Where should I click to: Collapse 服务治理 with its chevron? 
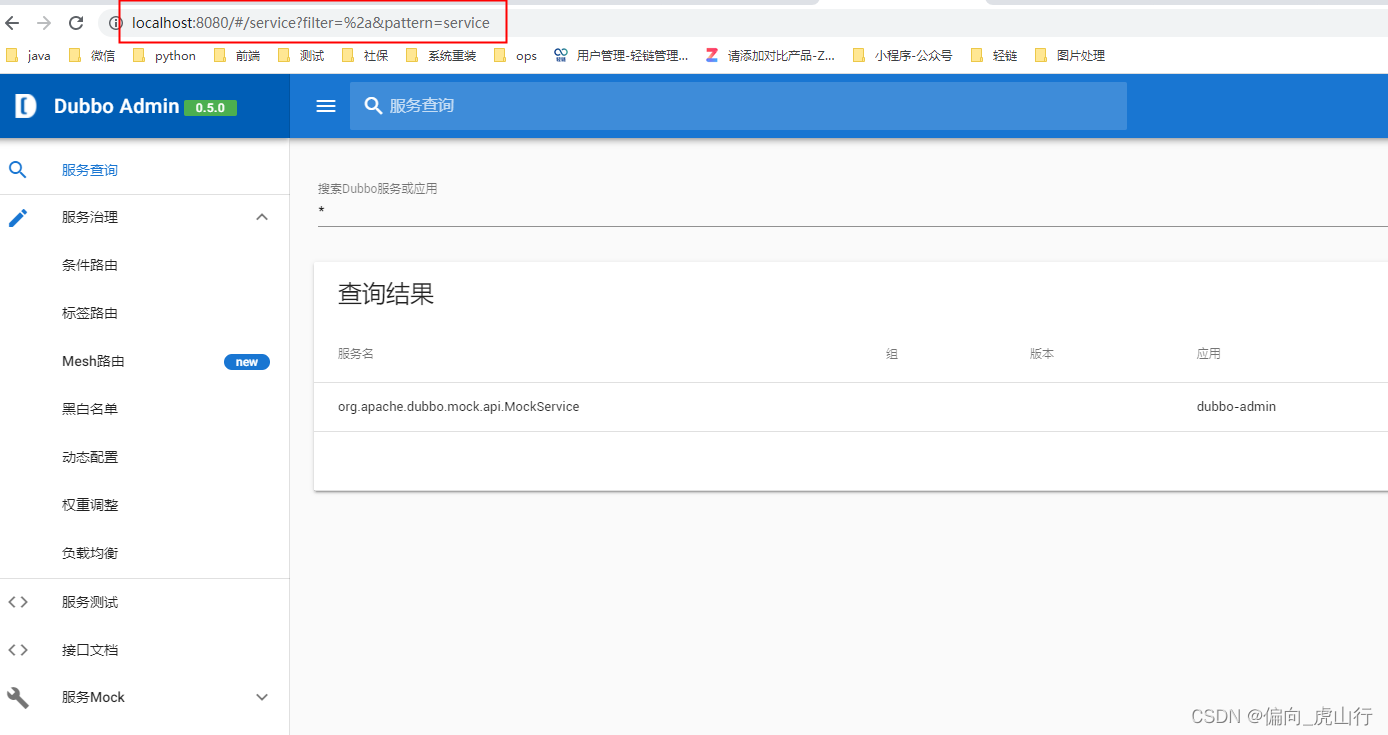(x=262, y=217)
